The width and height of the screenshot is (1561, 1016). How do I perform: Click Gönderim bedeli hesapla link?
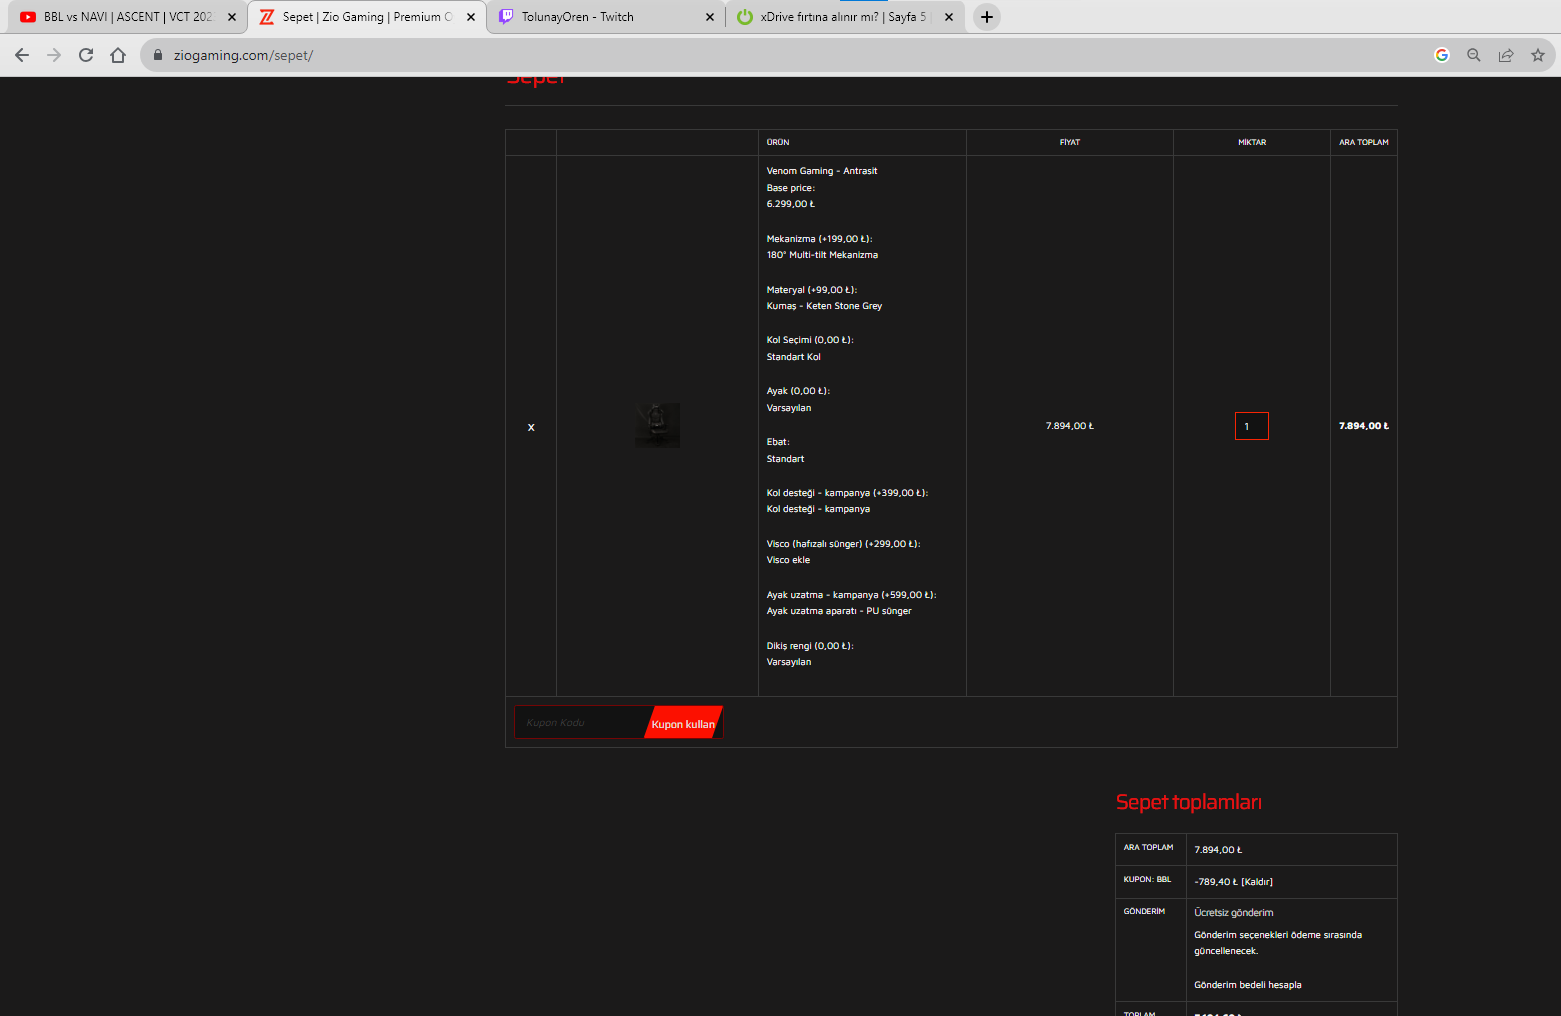pyautogui.click(x=1248, y=985)
